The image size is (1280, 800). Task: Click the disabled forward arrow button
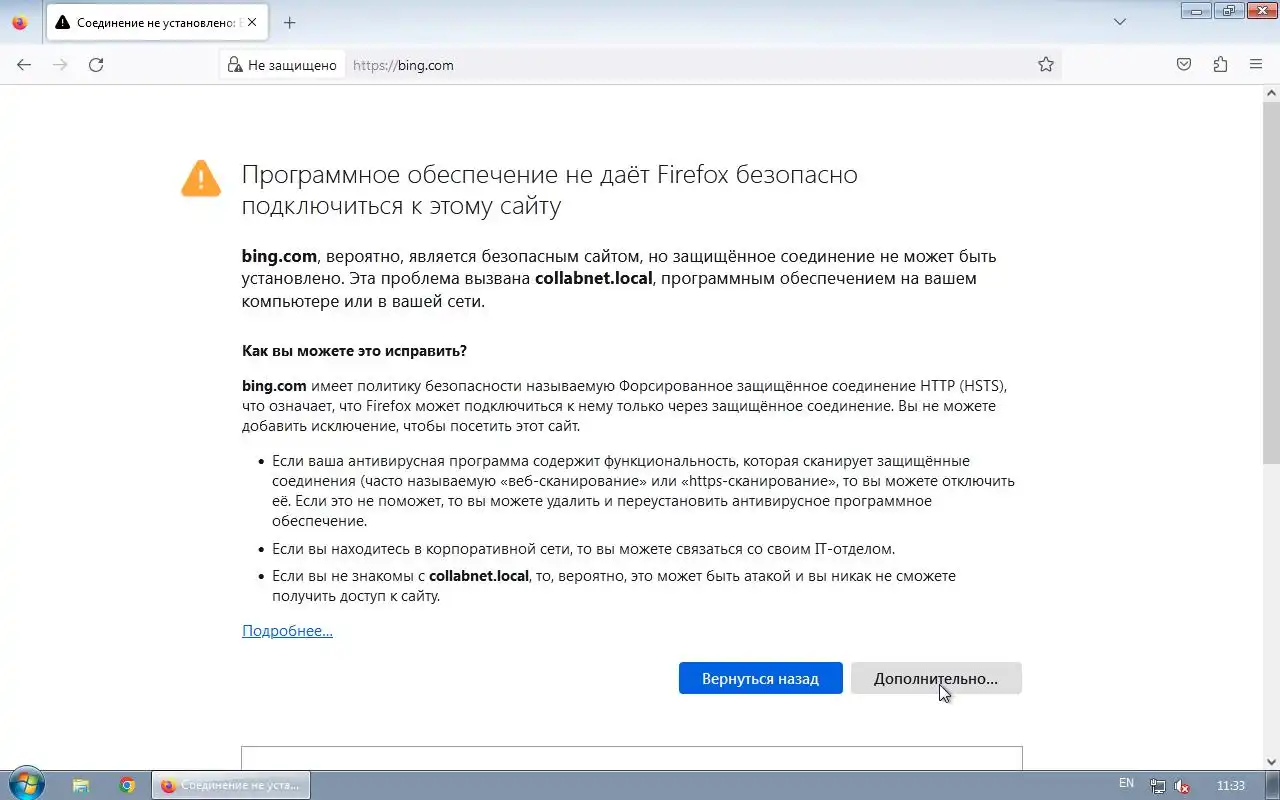[60, 65]
